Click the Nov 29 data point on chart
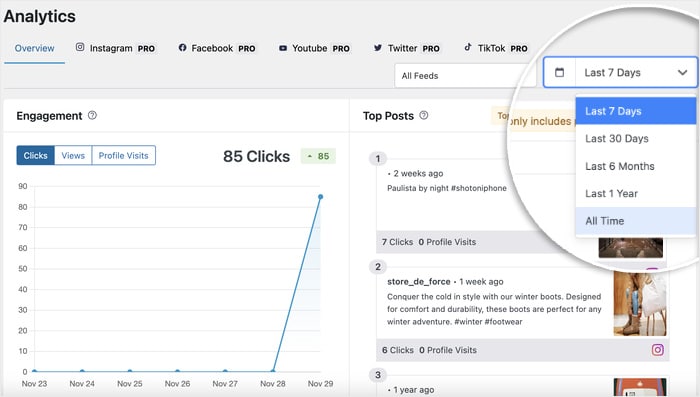This screenshot has height=397, width=700. point(320,196)
